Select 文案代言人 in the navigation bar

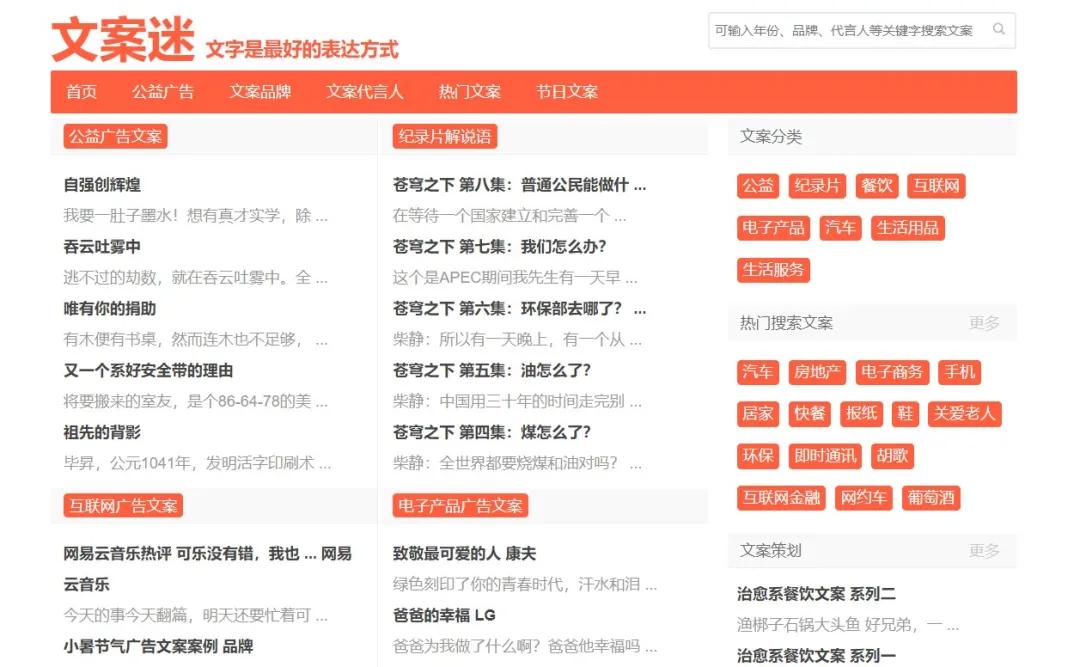click(x=364, y=91)
